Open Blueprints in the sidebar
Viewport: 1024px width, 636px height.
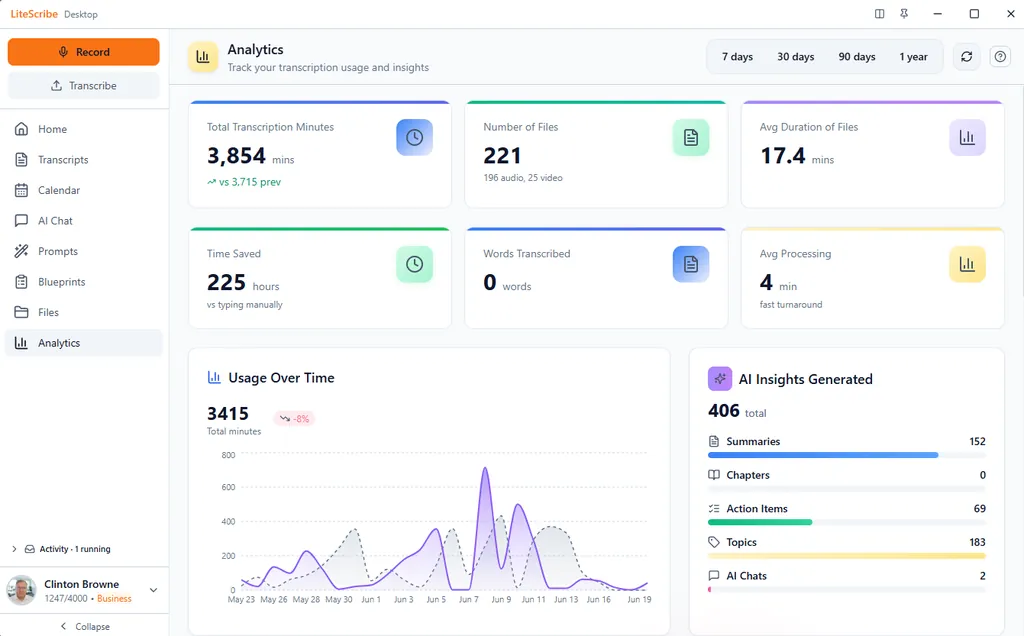pos(84,282)
